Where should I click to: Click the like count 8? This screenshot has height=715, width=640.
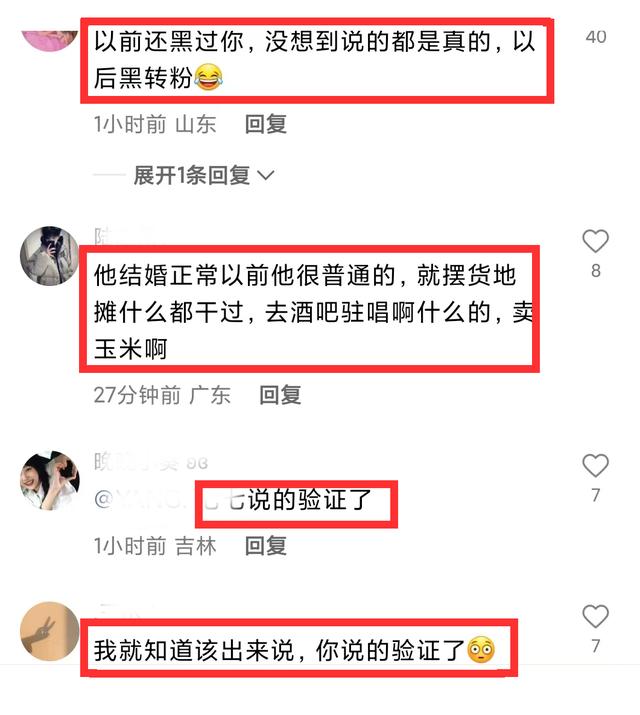[596, 271]
